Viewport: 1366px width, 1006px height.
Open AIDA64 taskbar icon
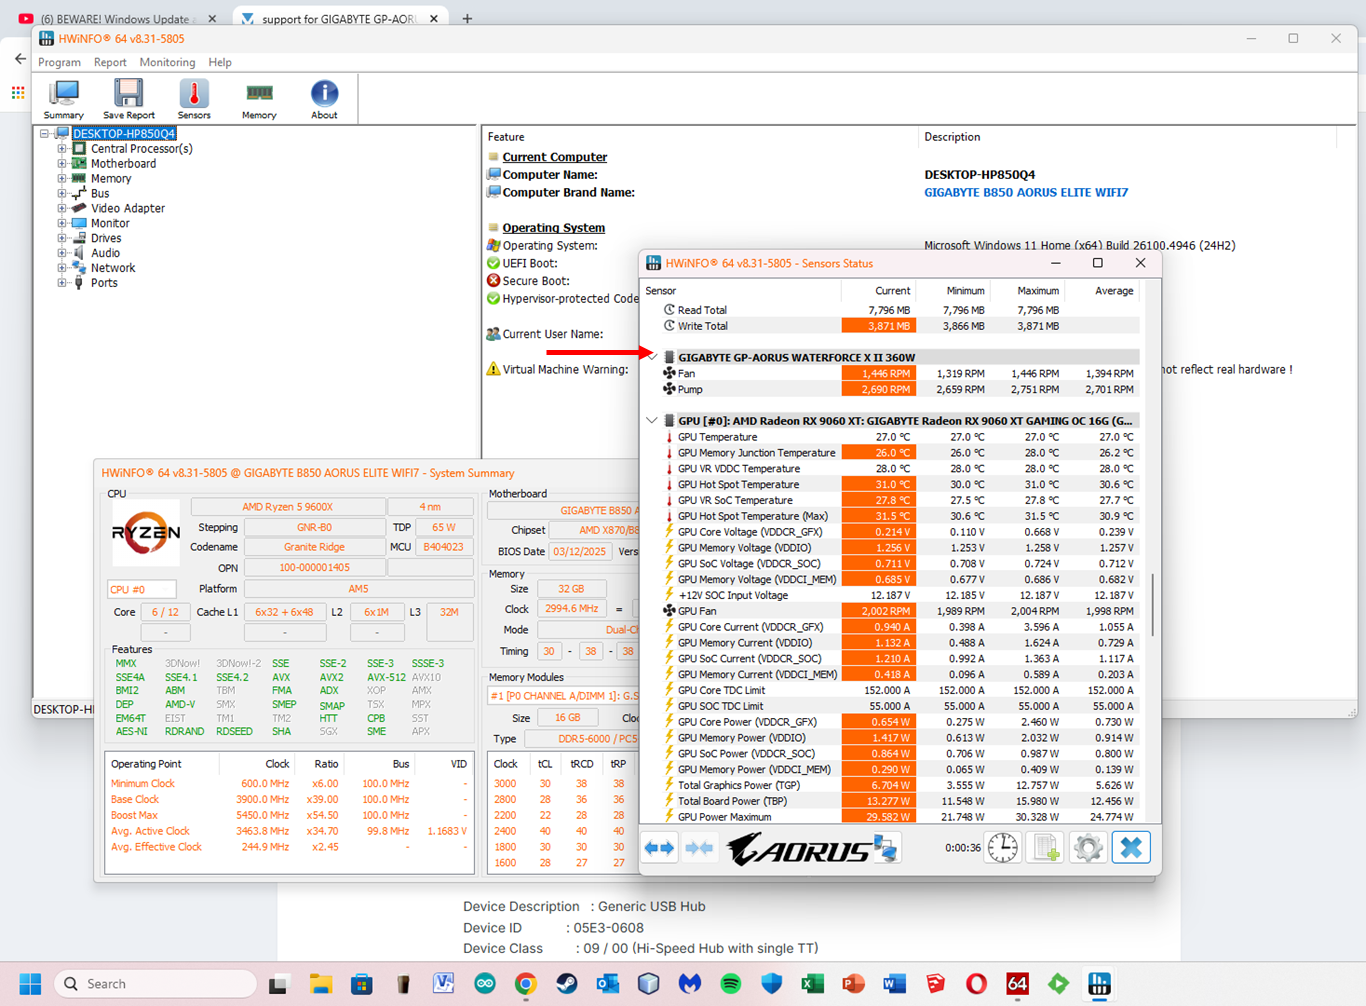pos(1017,984)
